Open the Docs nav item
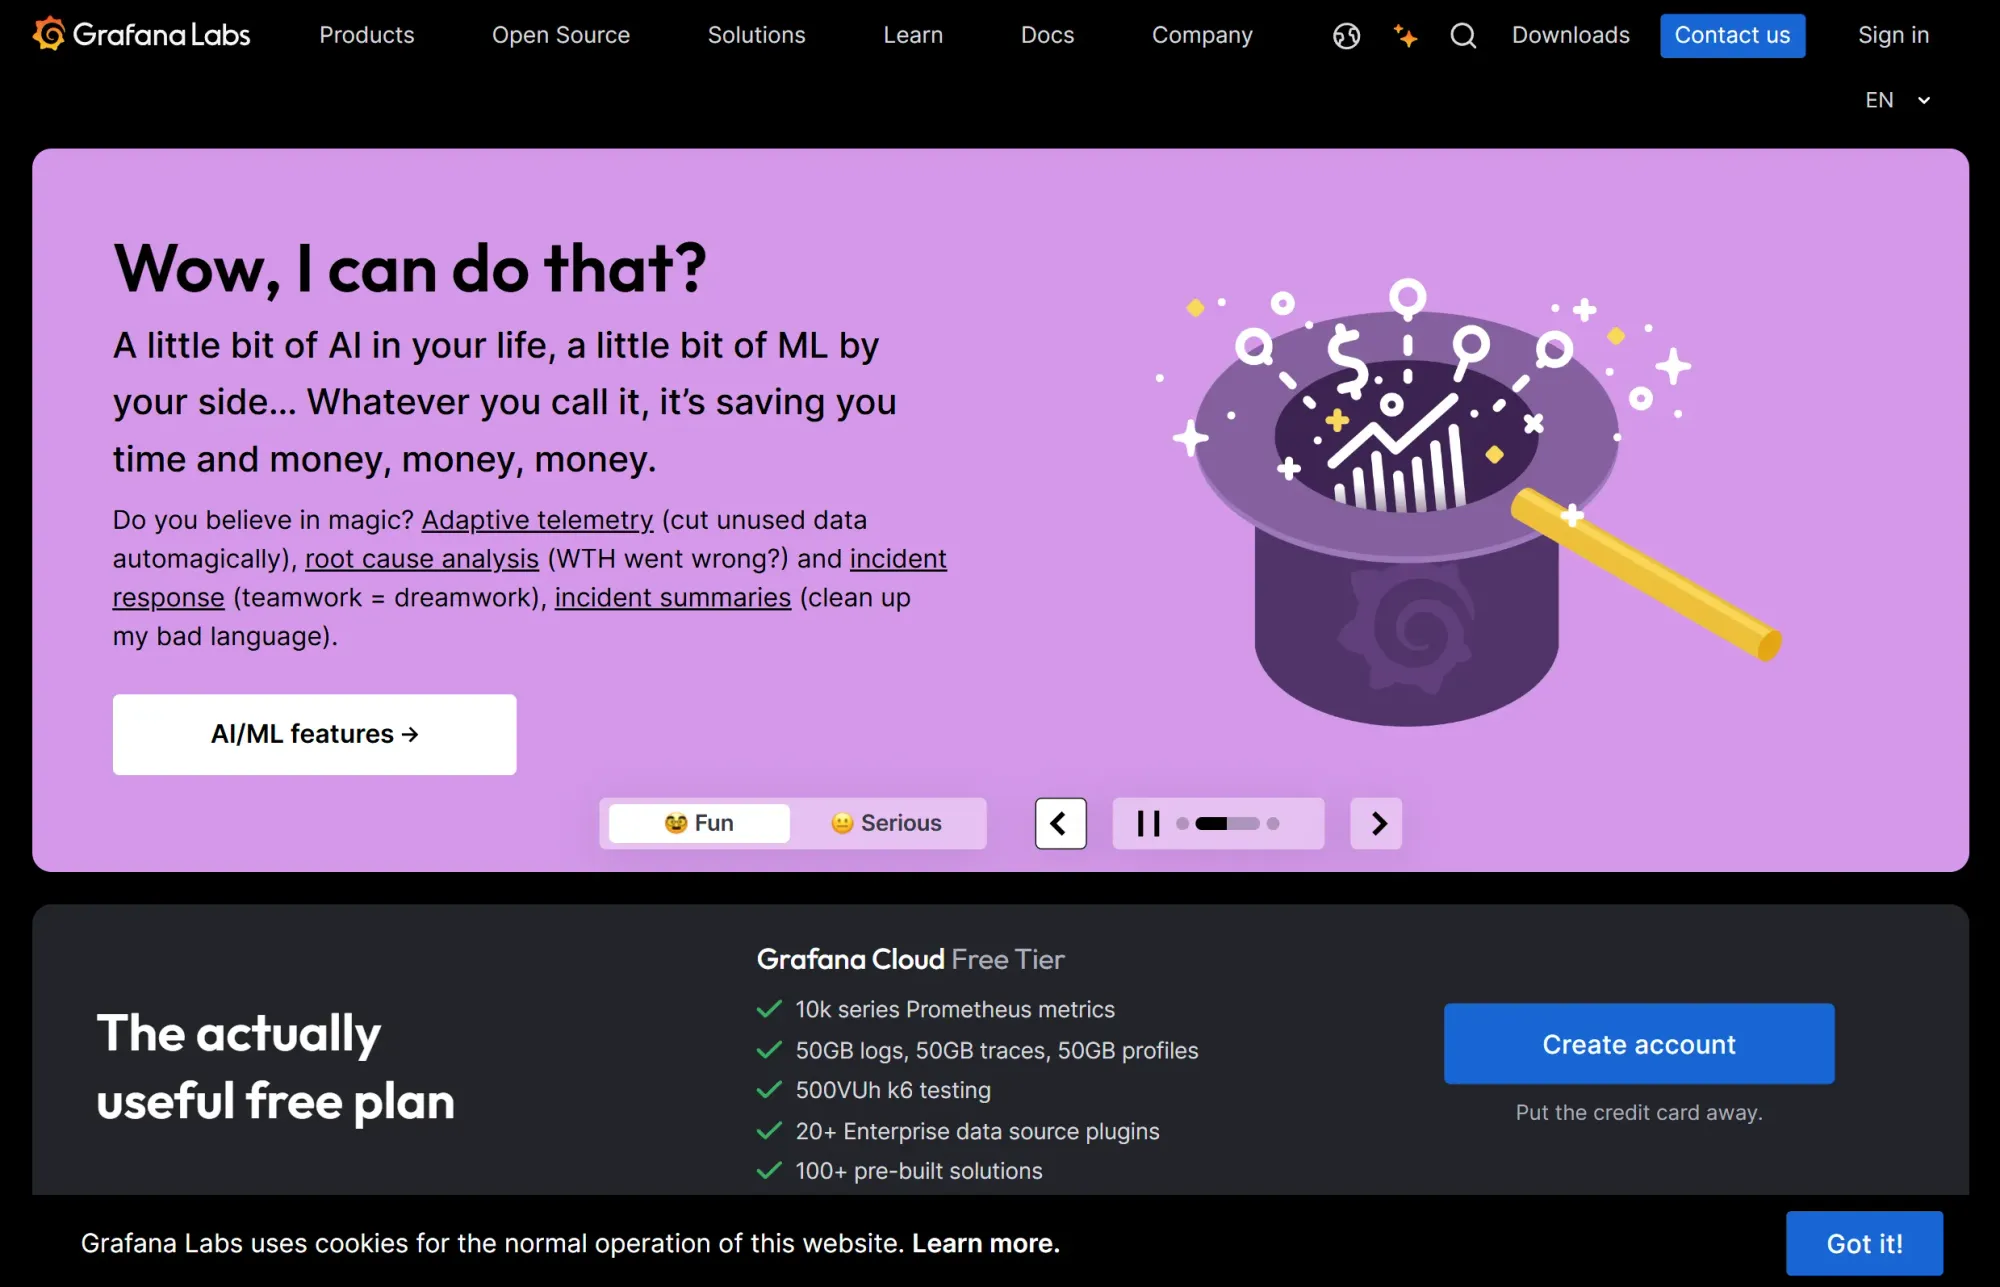The width and height of the screenshot is (2000, 1287). click(1047, 35)
